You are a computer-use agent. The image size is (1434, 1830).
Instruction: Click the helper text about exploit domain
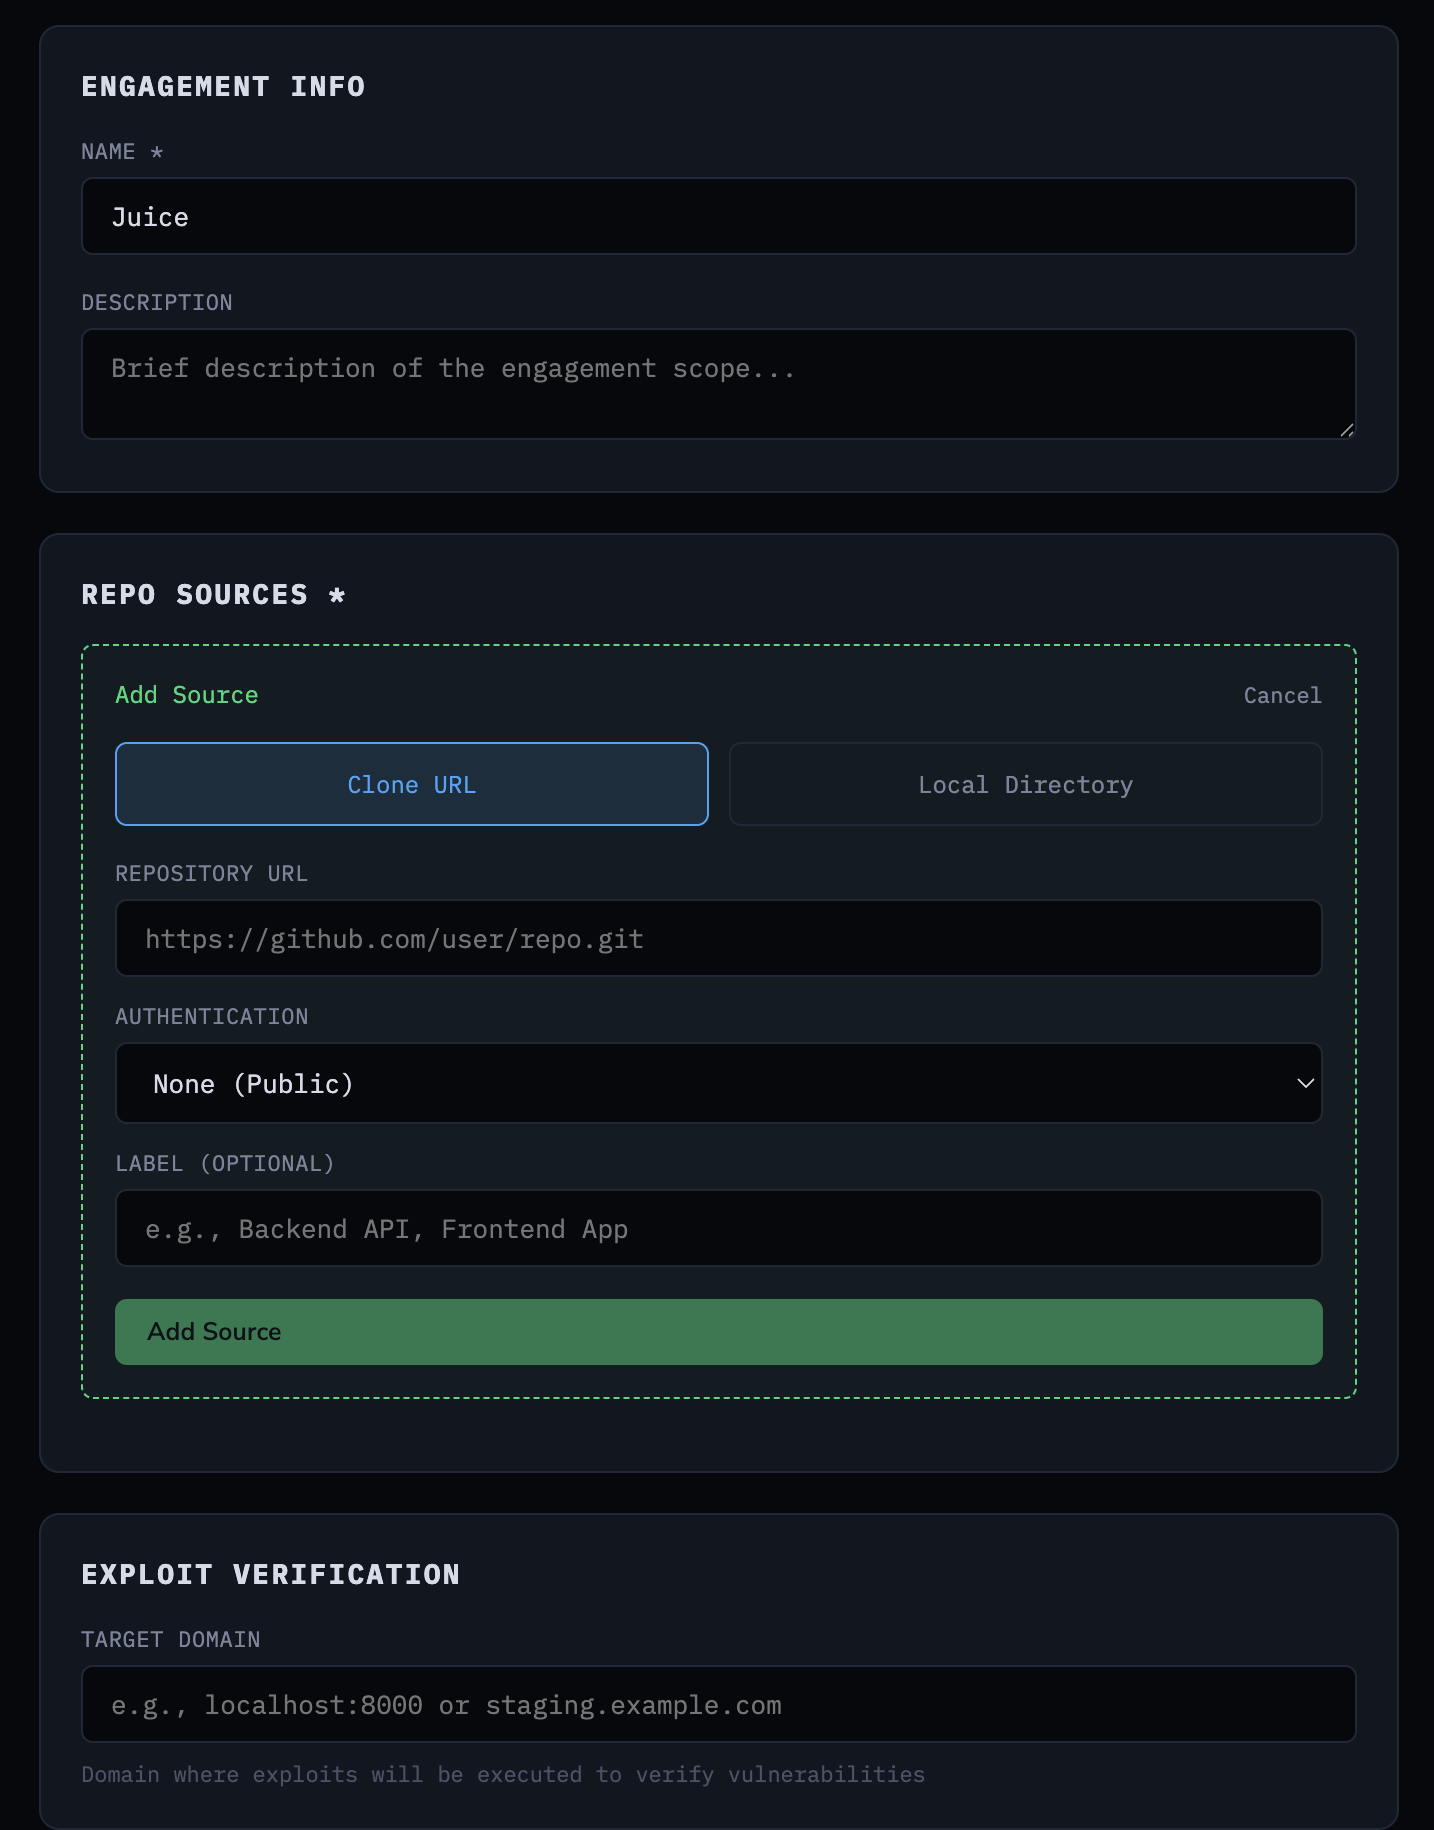pyautogui.click(x=503, y=1774)
